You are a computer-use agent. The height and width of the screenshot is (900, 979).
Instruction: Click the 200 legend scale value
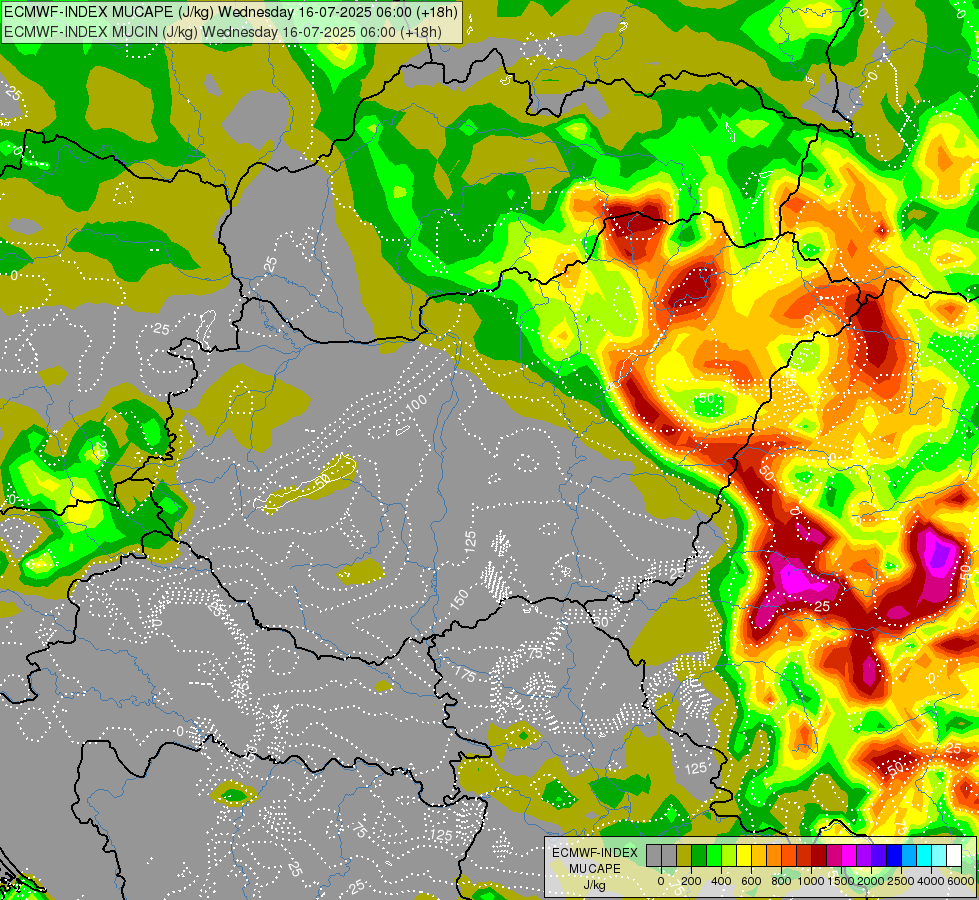(691, 881)
